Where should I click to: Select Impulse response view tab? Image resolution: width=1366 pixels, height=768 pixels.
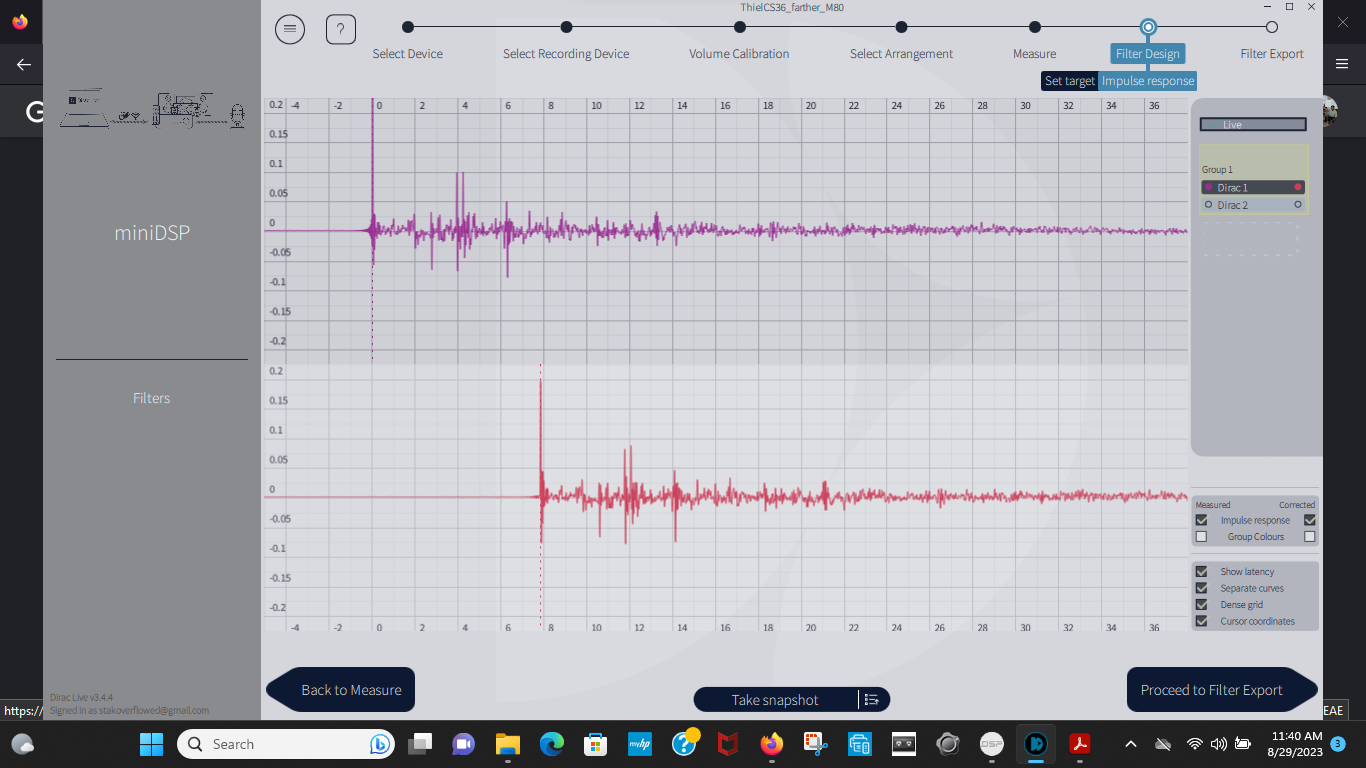pos(1148,81)
